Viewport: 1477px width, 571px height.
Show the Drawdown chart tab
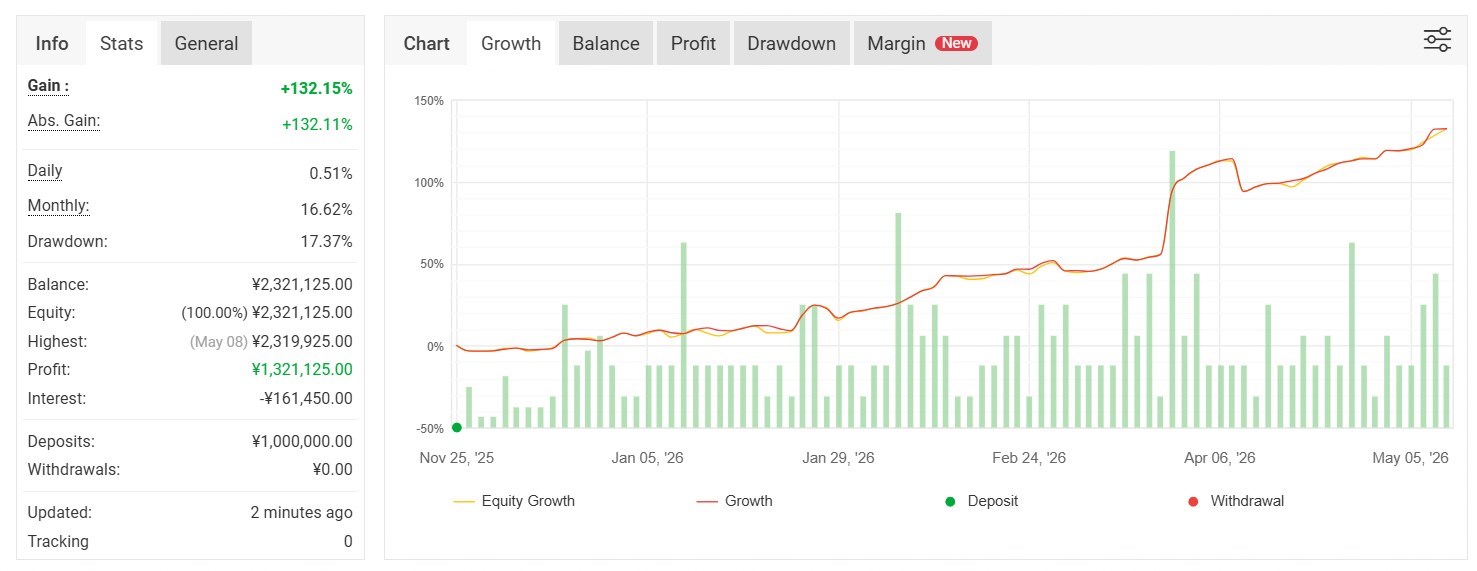pos(791,43)
